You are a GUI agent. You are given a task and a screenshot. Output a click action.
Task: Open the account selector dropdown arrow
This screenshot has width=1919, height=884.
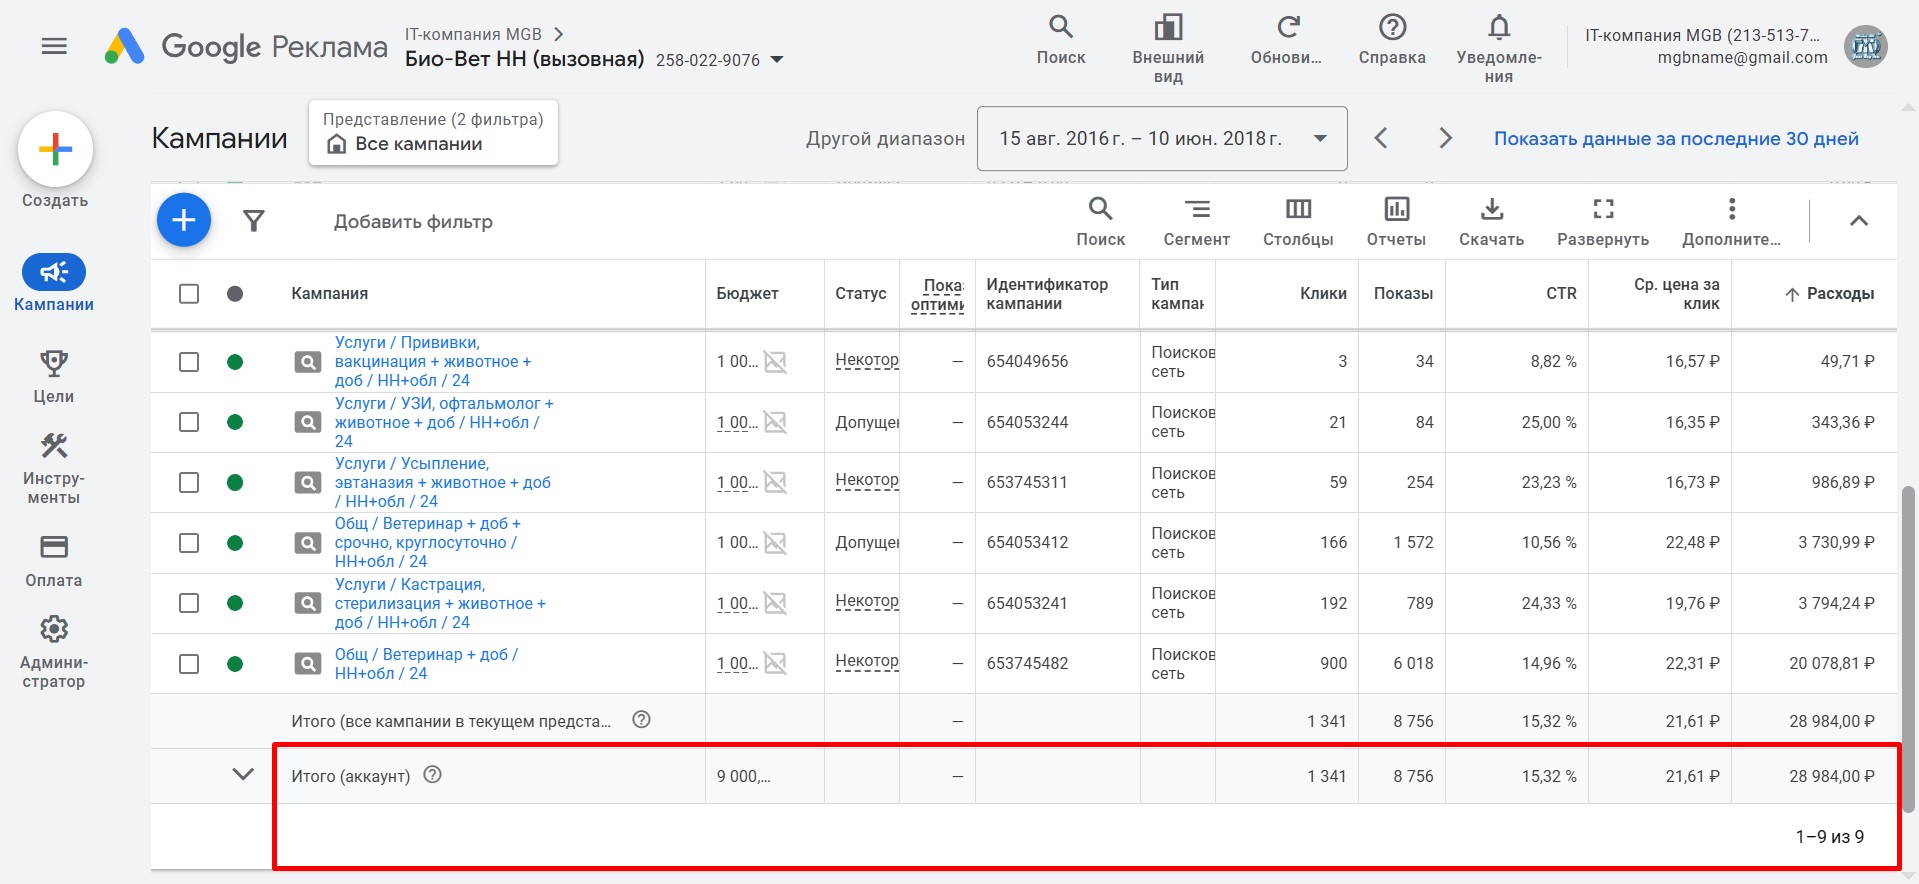coord(776,60)
